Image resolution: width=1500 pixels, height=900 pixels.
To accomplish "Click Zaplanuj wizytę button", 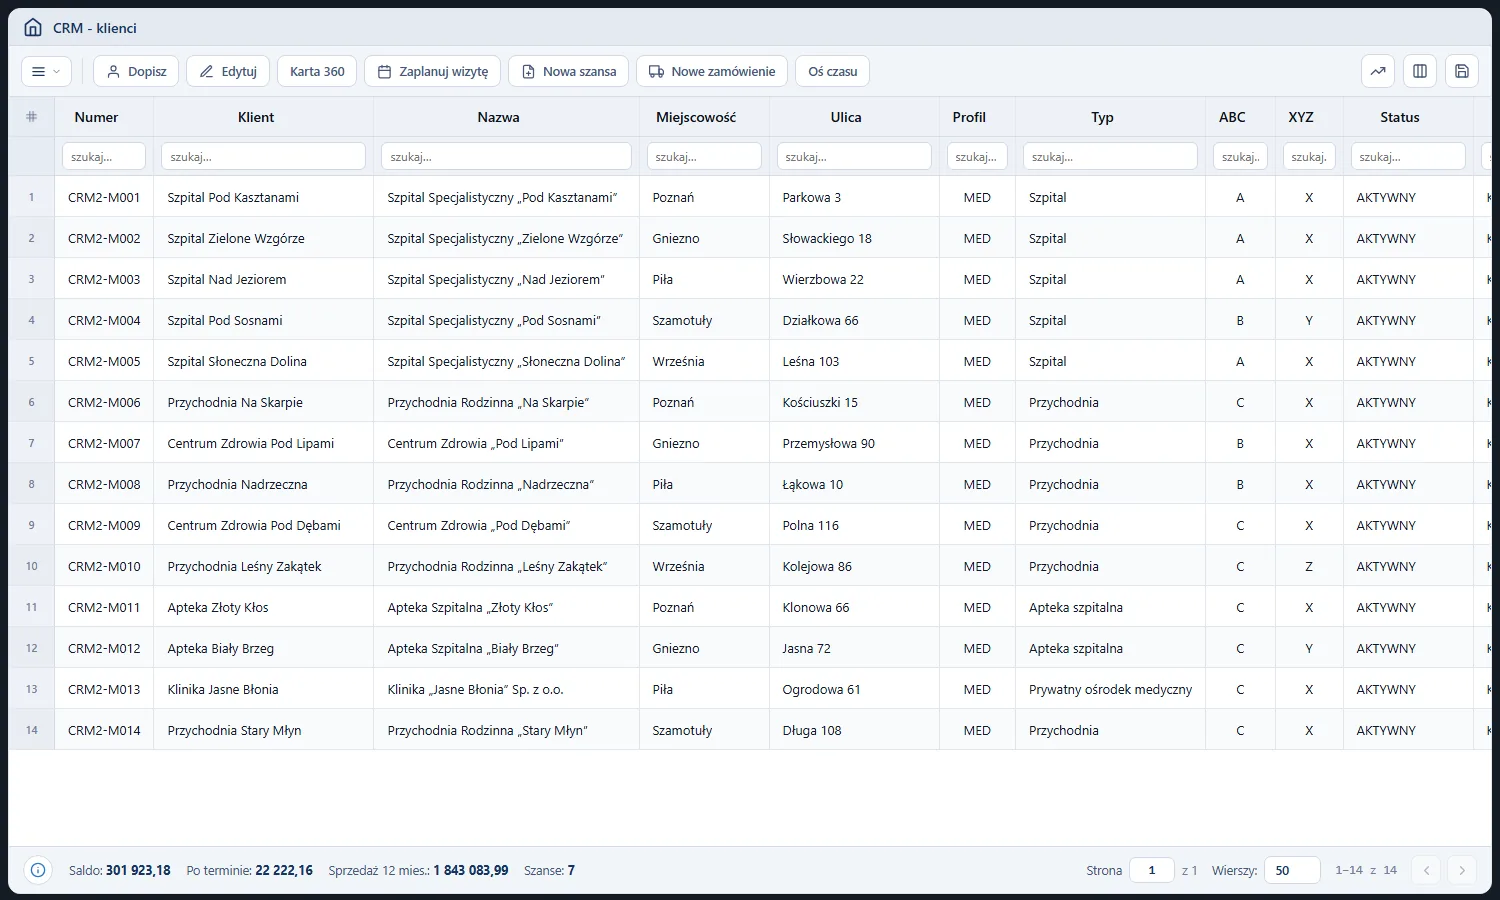I will click(x=433, y=71).
